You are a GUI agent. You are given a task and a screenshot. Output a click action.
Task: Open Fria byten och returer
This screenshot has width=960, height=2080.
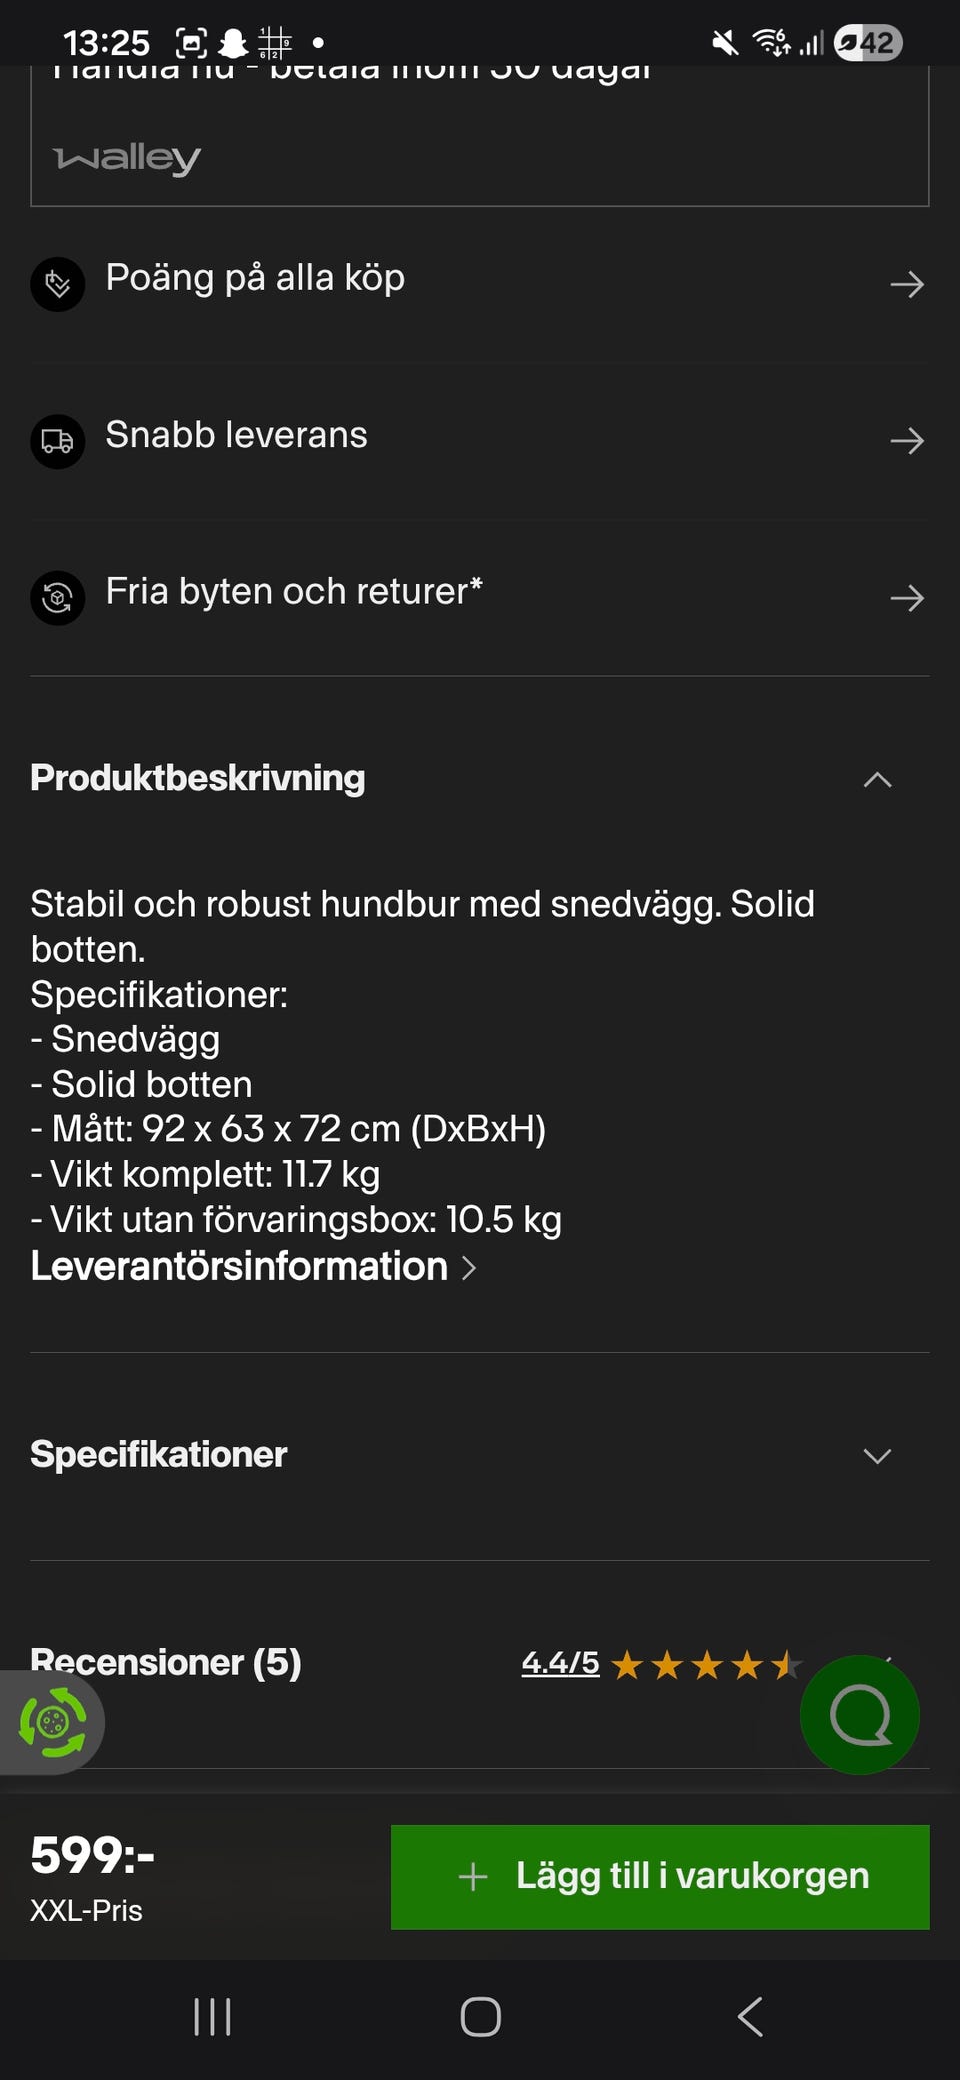(x=294, y=592)
